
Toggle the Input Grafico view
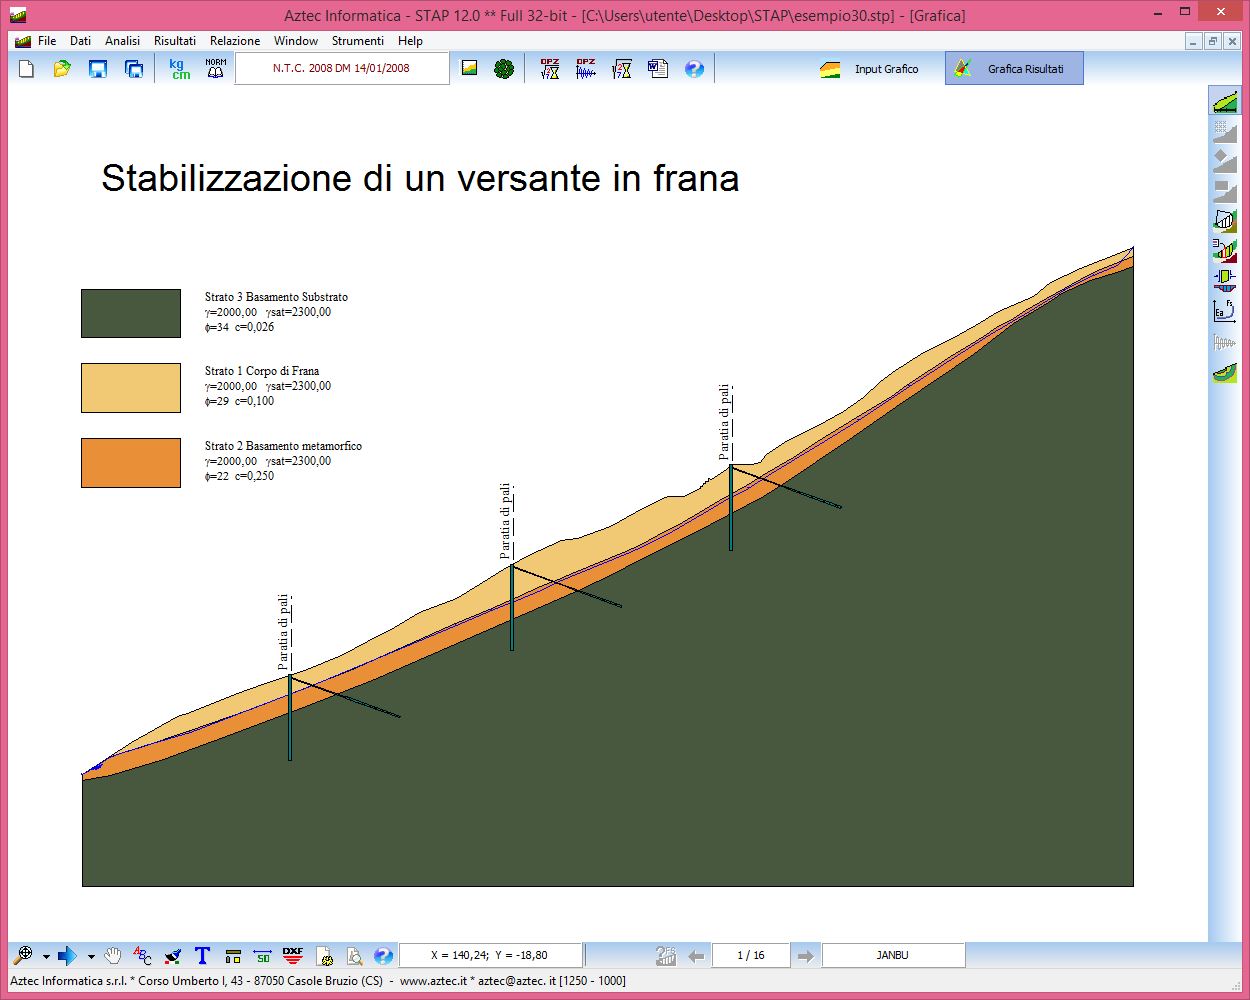[870, 69]
